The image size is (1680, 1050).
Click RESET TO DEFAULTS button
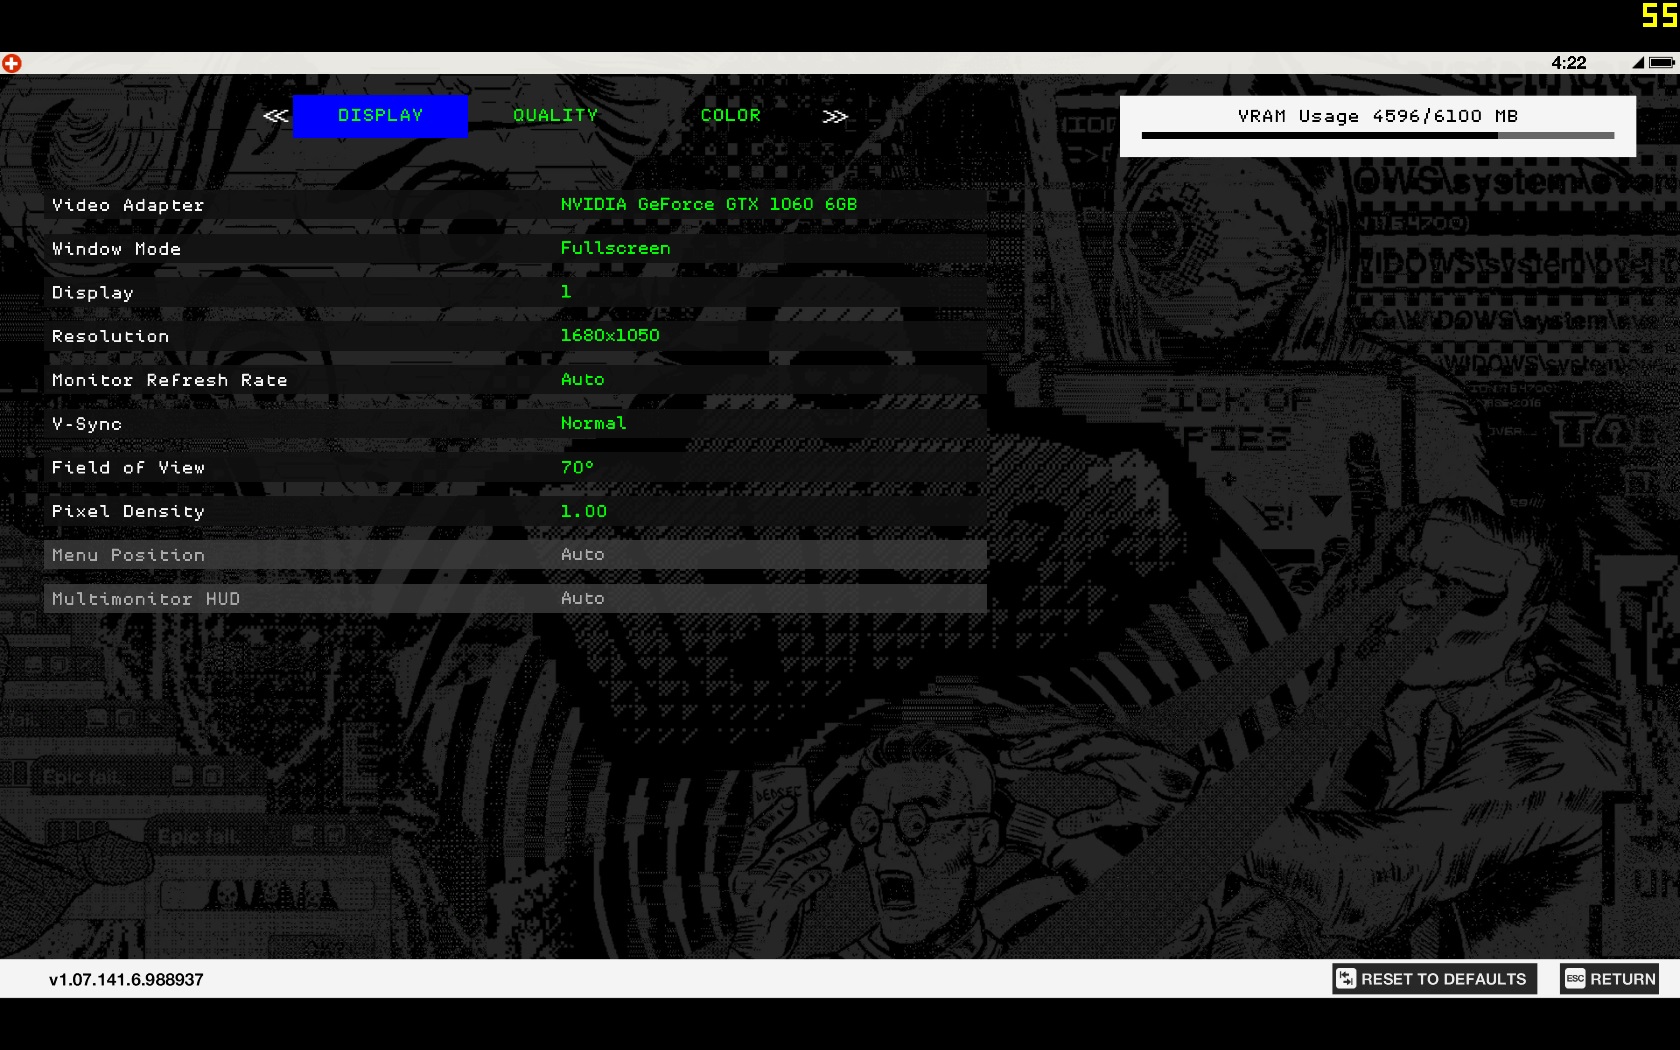click(x=1434, y=979)
